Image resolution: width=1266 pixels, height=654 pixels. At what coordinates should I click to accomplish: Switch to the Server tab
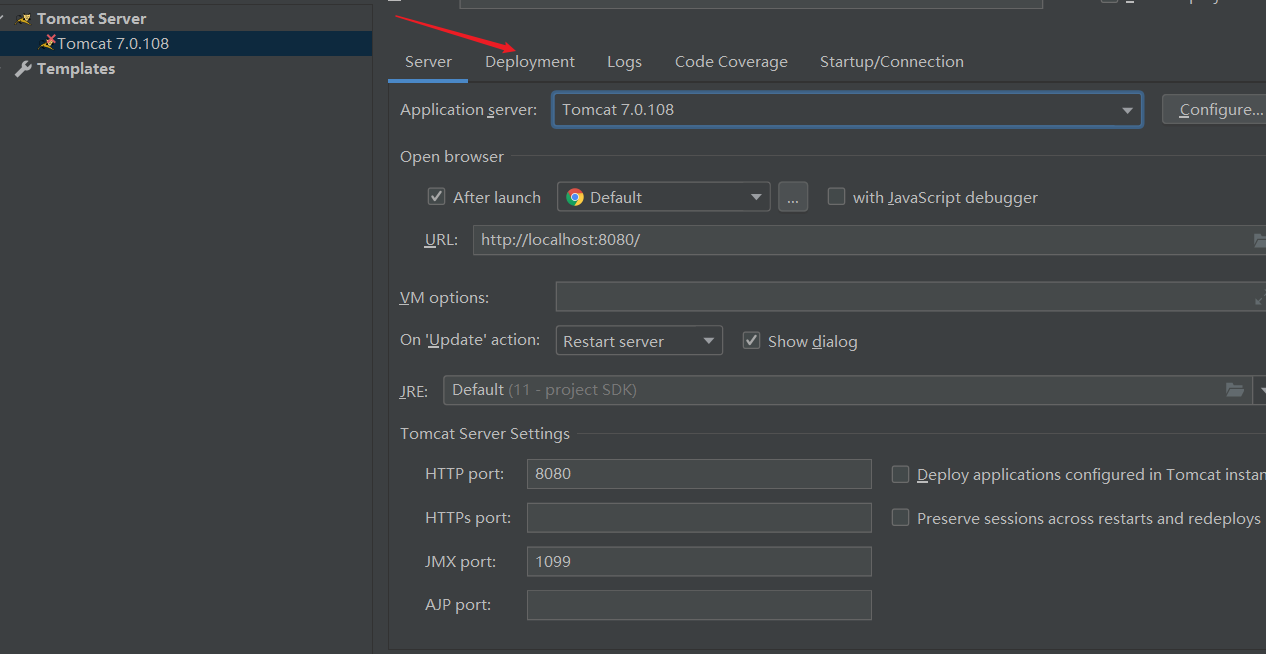coord(428,62)
